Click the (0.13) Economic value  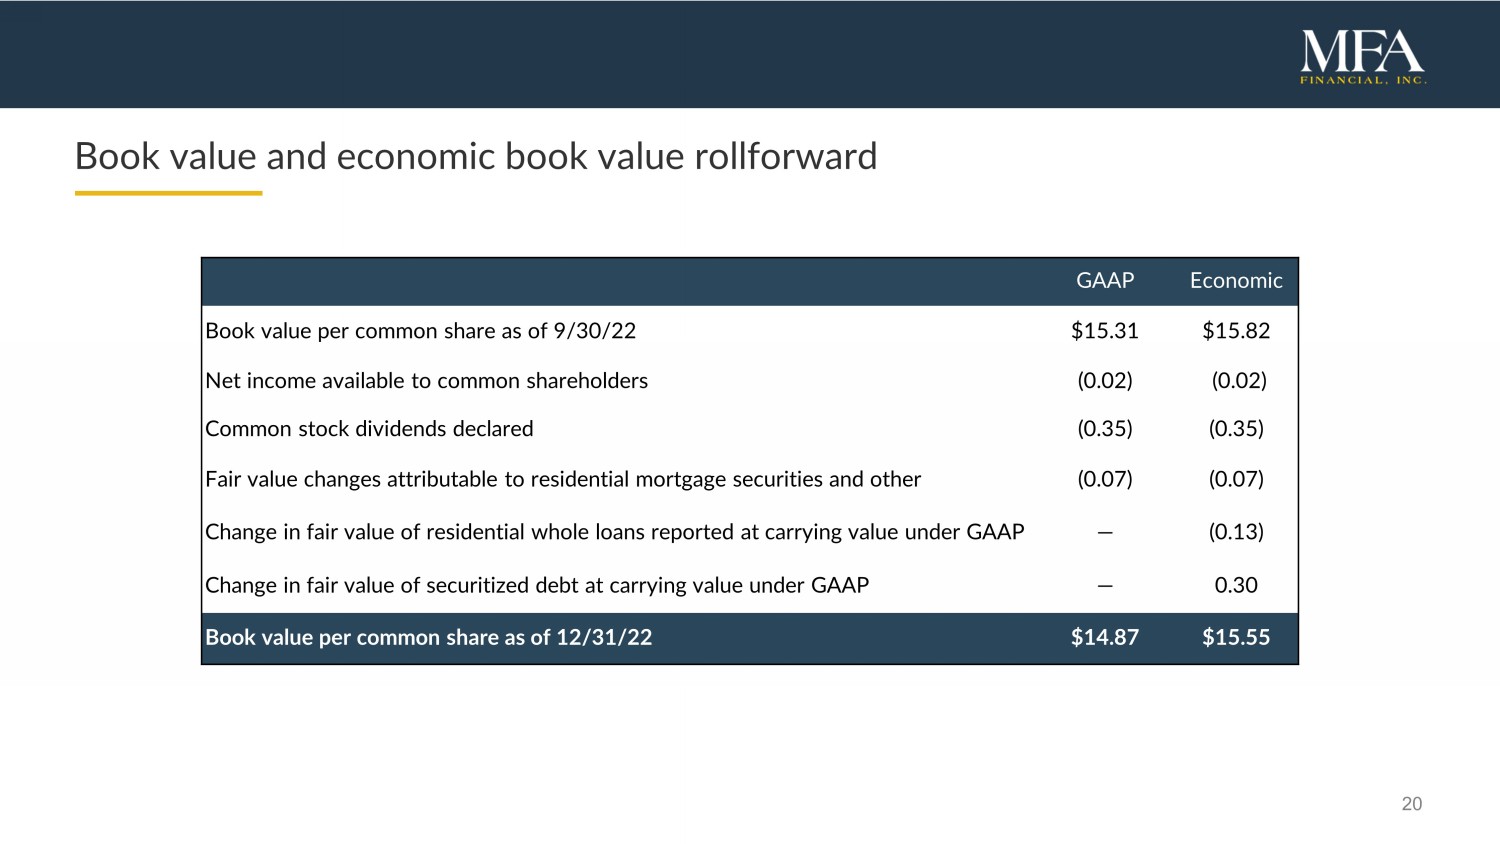pyautogui.click(x=1236, y=532)
